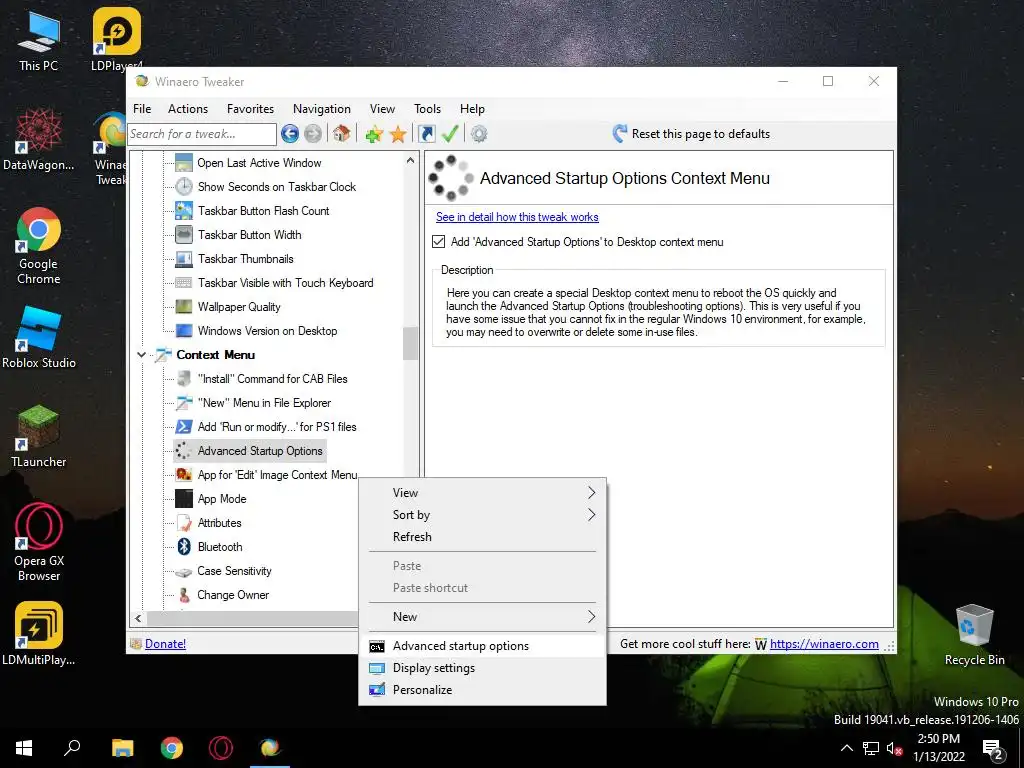Select Wallpaper Quality tweak
The width and height of the screenshot is (1024, 768).
(239, 307)
